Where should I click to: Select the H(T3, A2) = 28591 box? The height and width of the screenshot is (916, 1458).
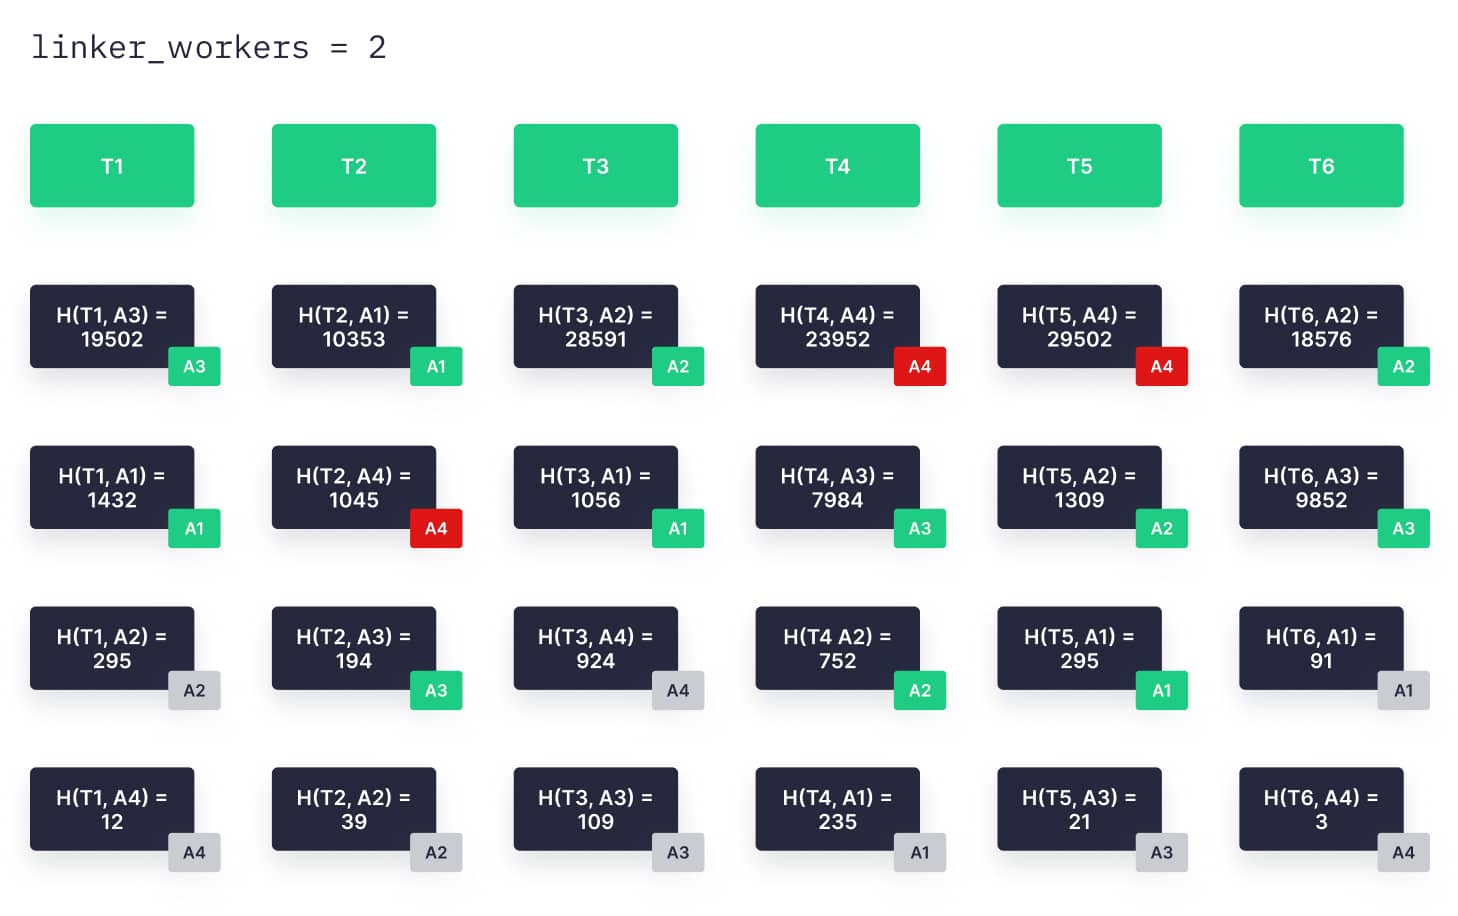click(595, 326)
